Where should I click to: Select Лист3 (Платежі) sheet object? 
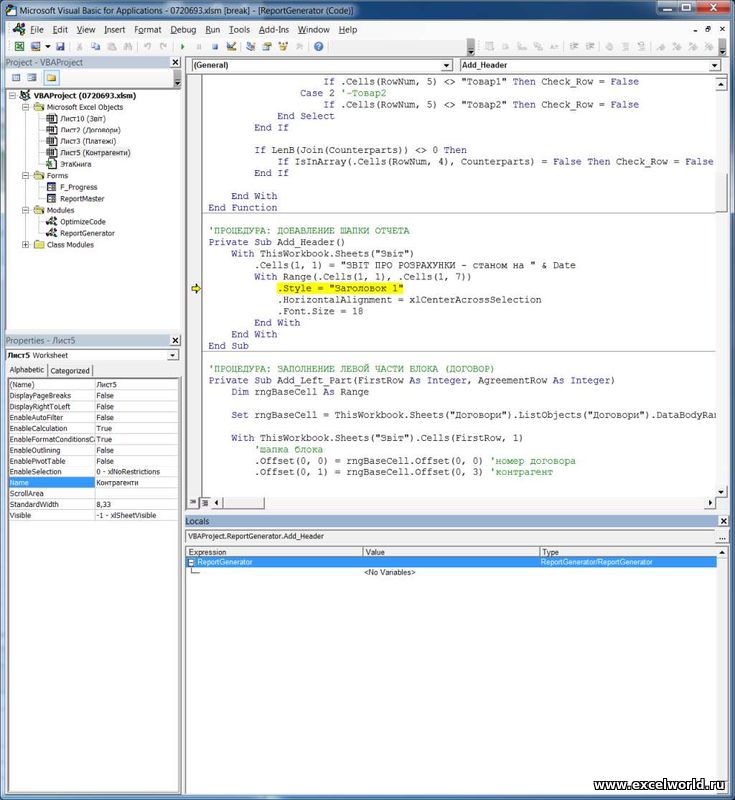88,141
